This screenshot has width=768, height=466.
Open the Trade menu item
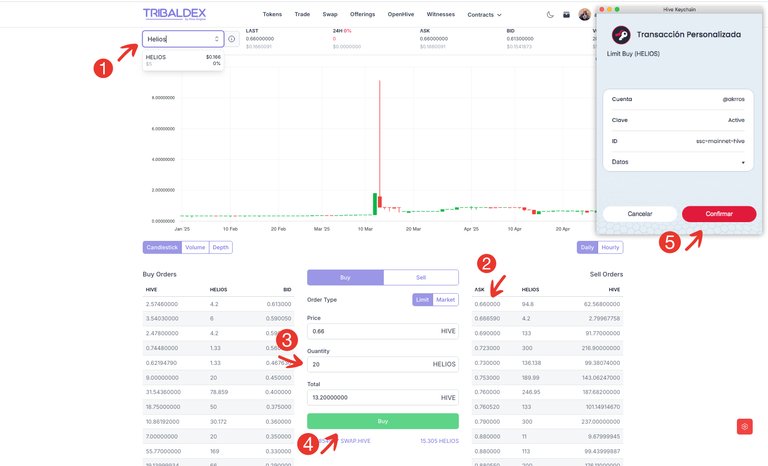click(302, 14)
